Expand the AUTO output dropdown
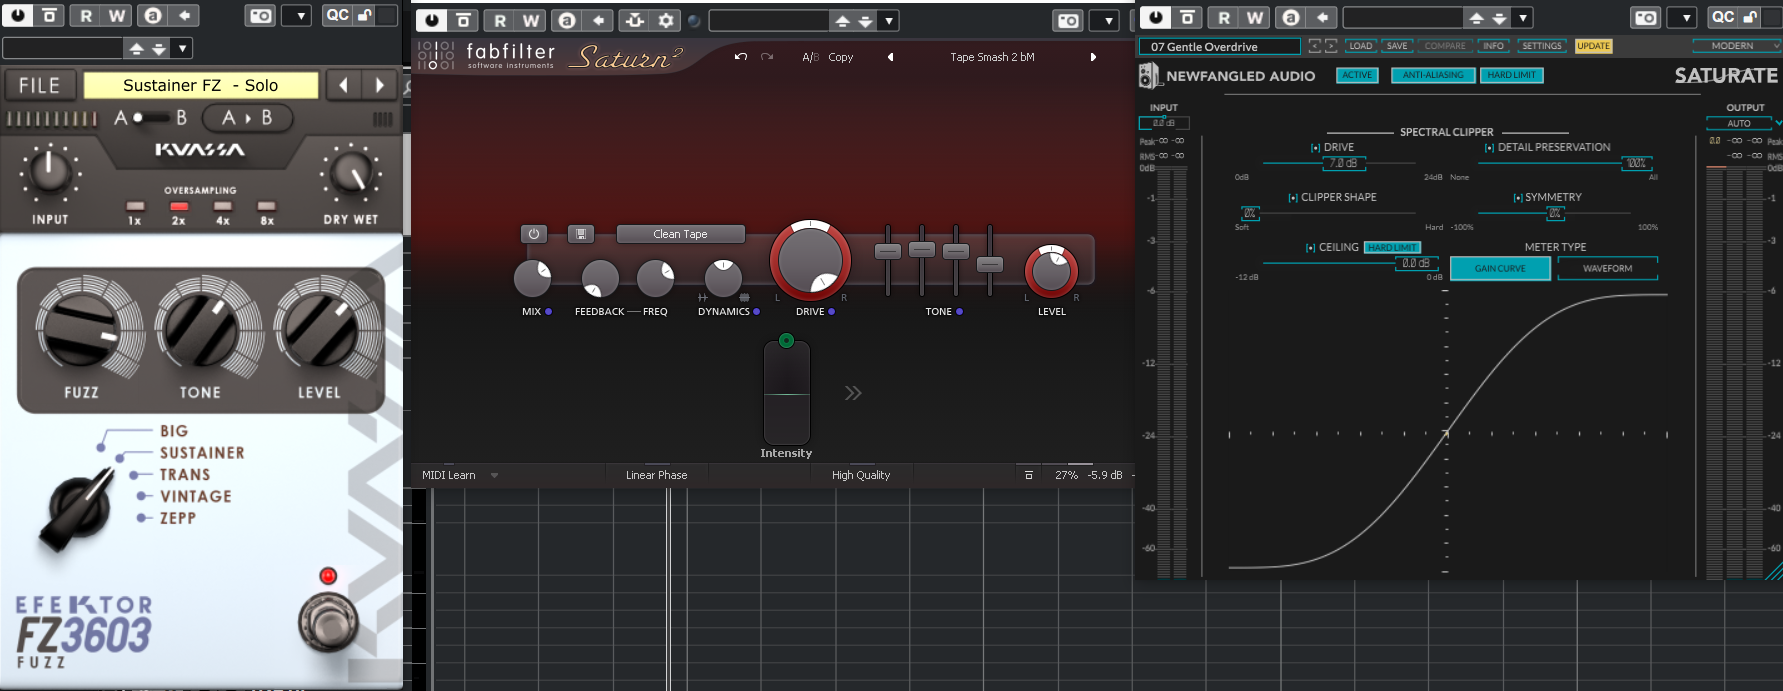The width and height of the screenshot is (1783, 691). [1741, 124]
